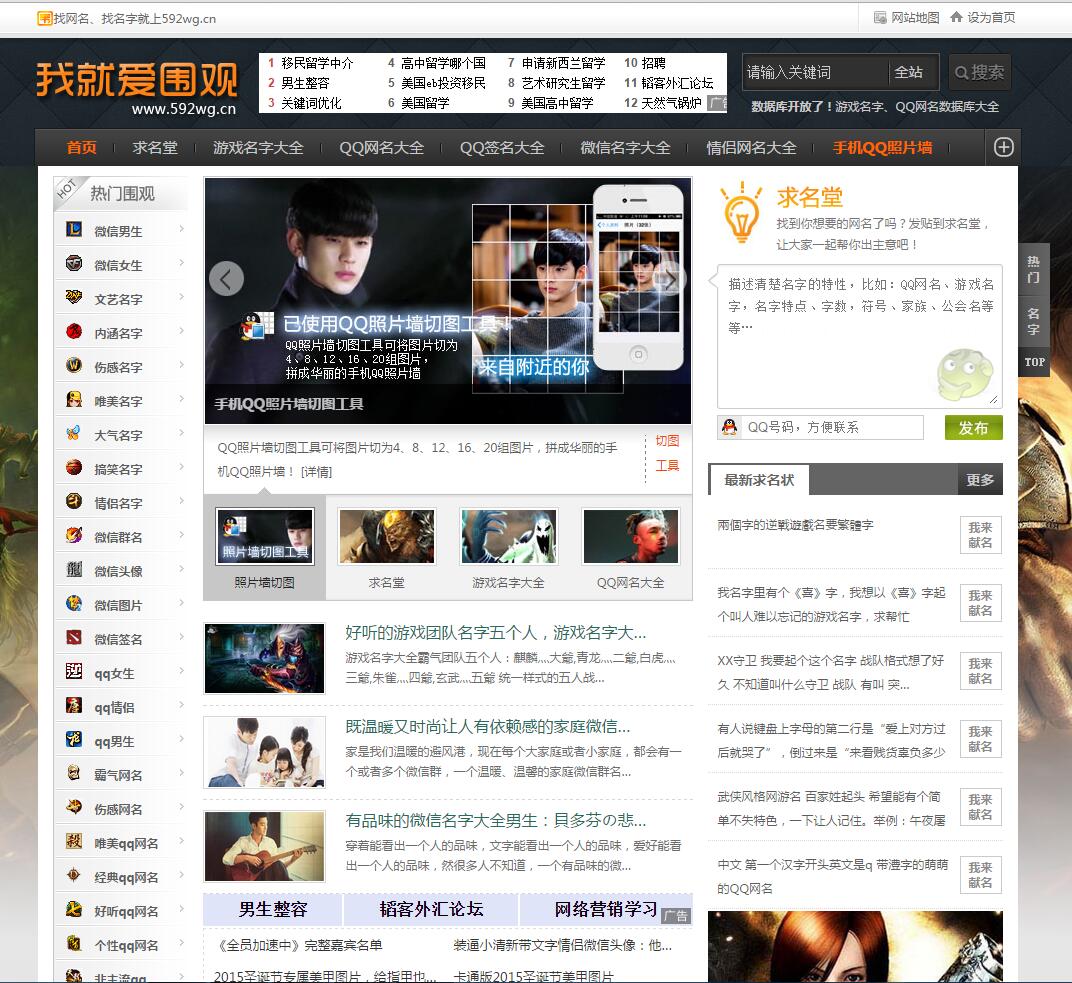Click the 伤感网名 sidebar icon
The width and height of the screenshot is (1072, 983).
[74, 807]
